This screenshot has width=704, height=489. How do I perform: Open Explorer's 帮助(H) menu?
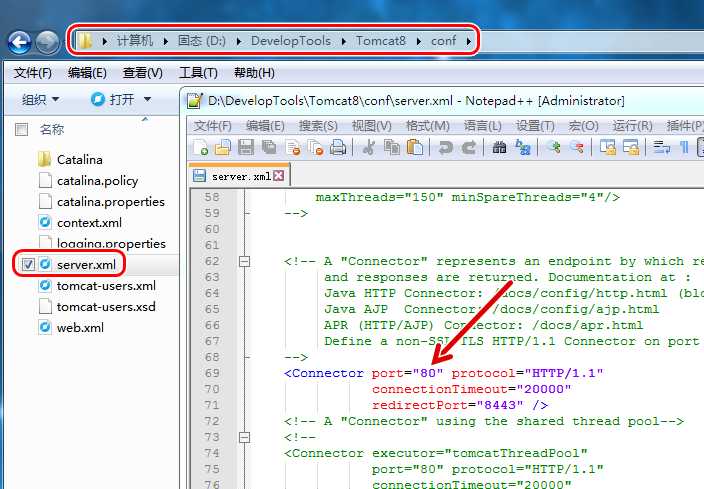254,73
